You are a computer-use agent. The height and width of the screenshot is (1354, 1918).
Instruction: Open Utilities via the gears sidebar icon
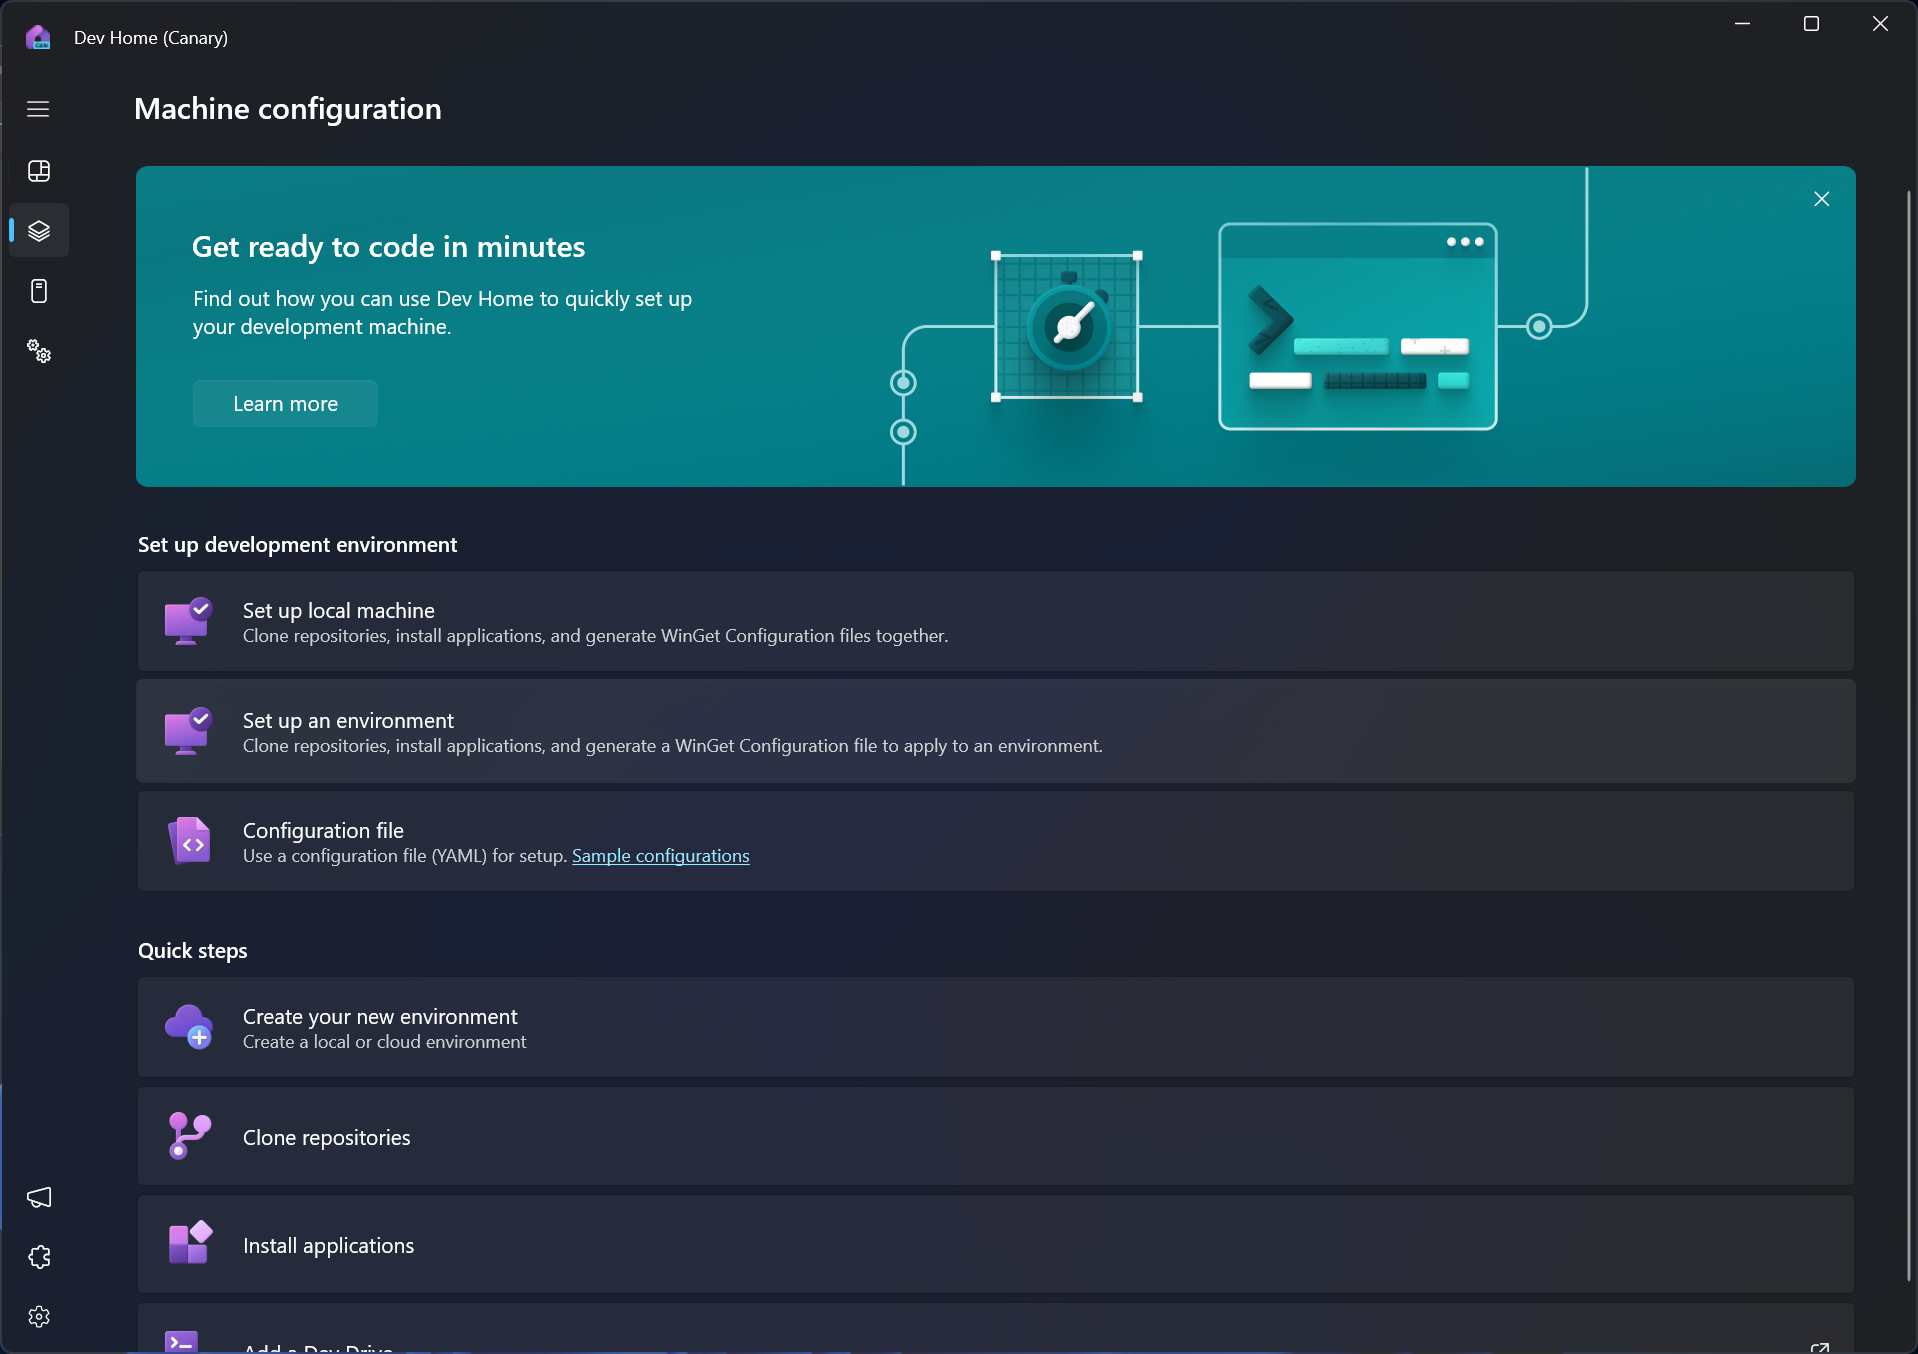[x=39, y=351]
